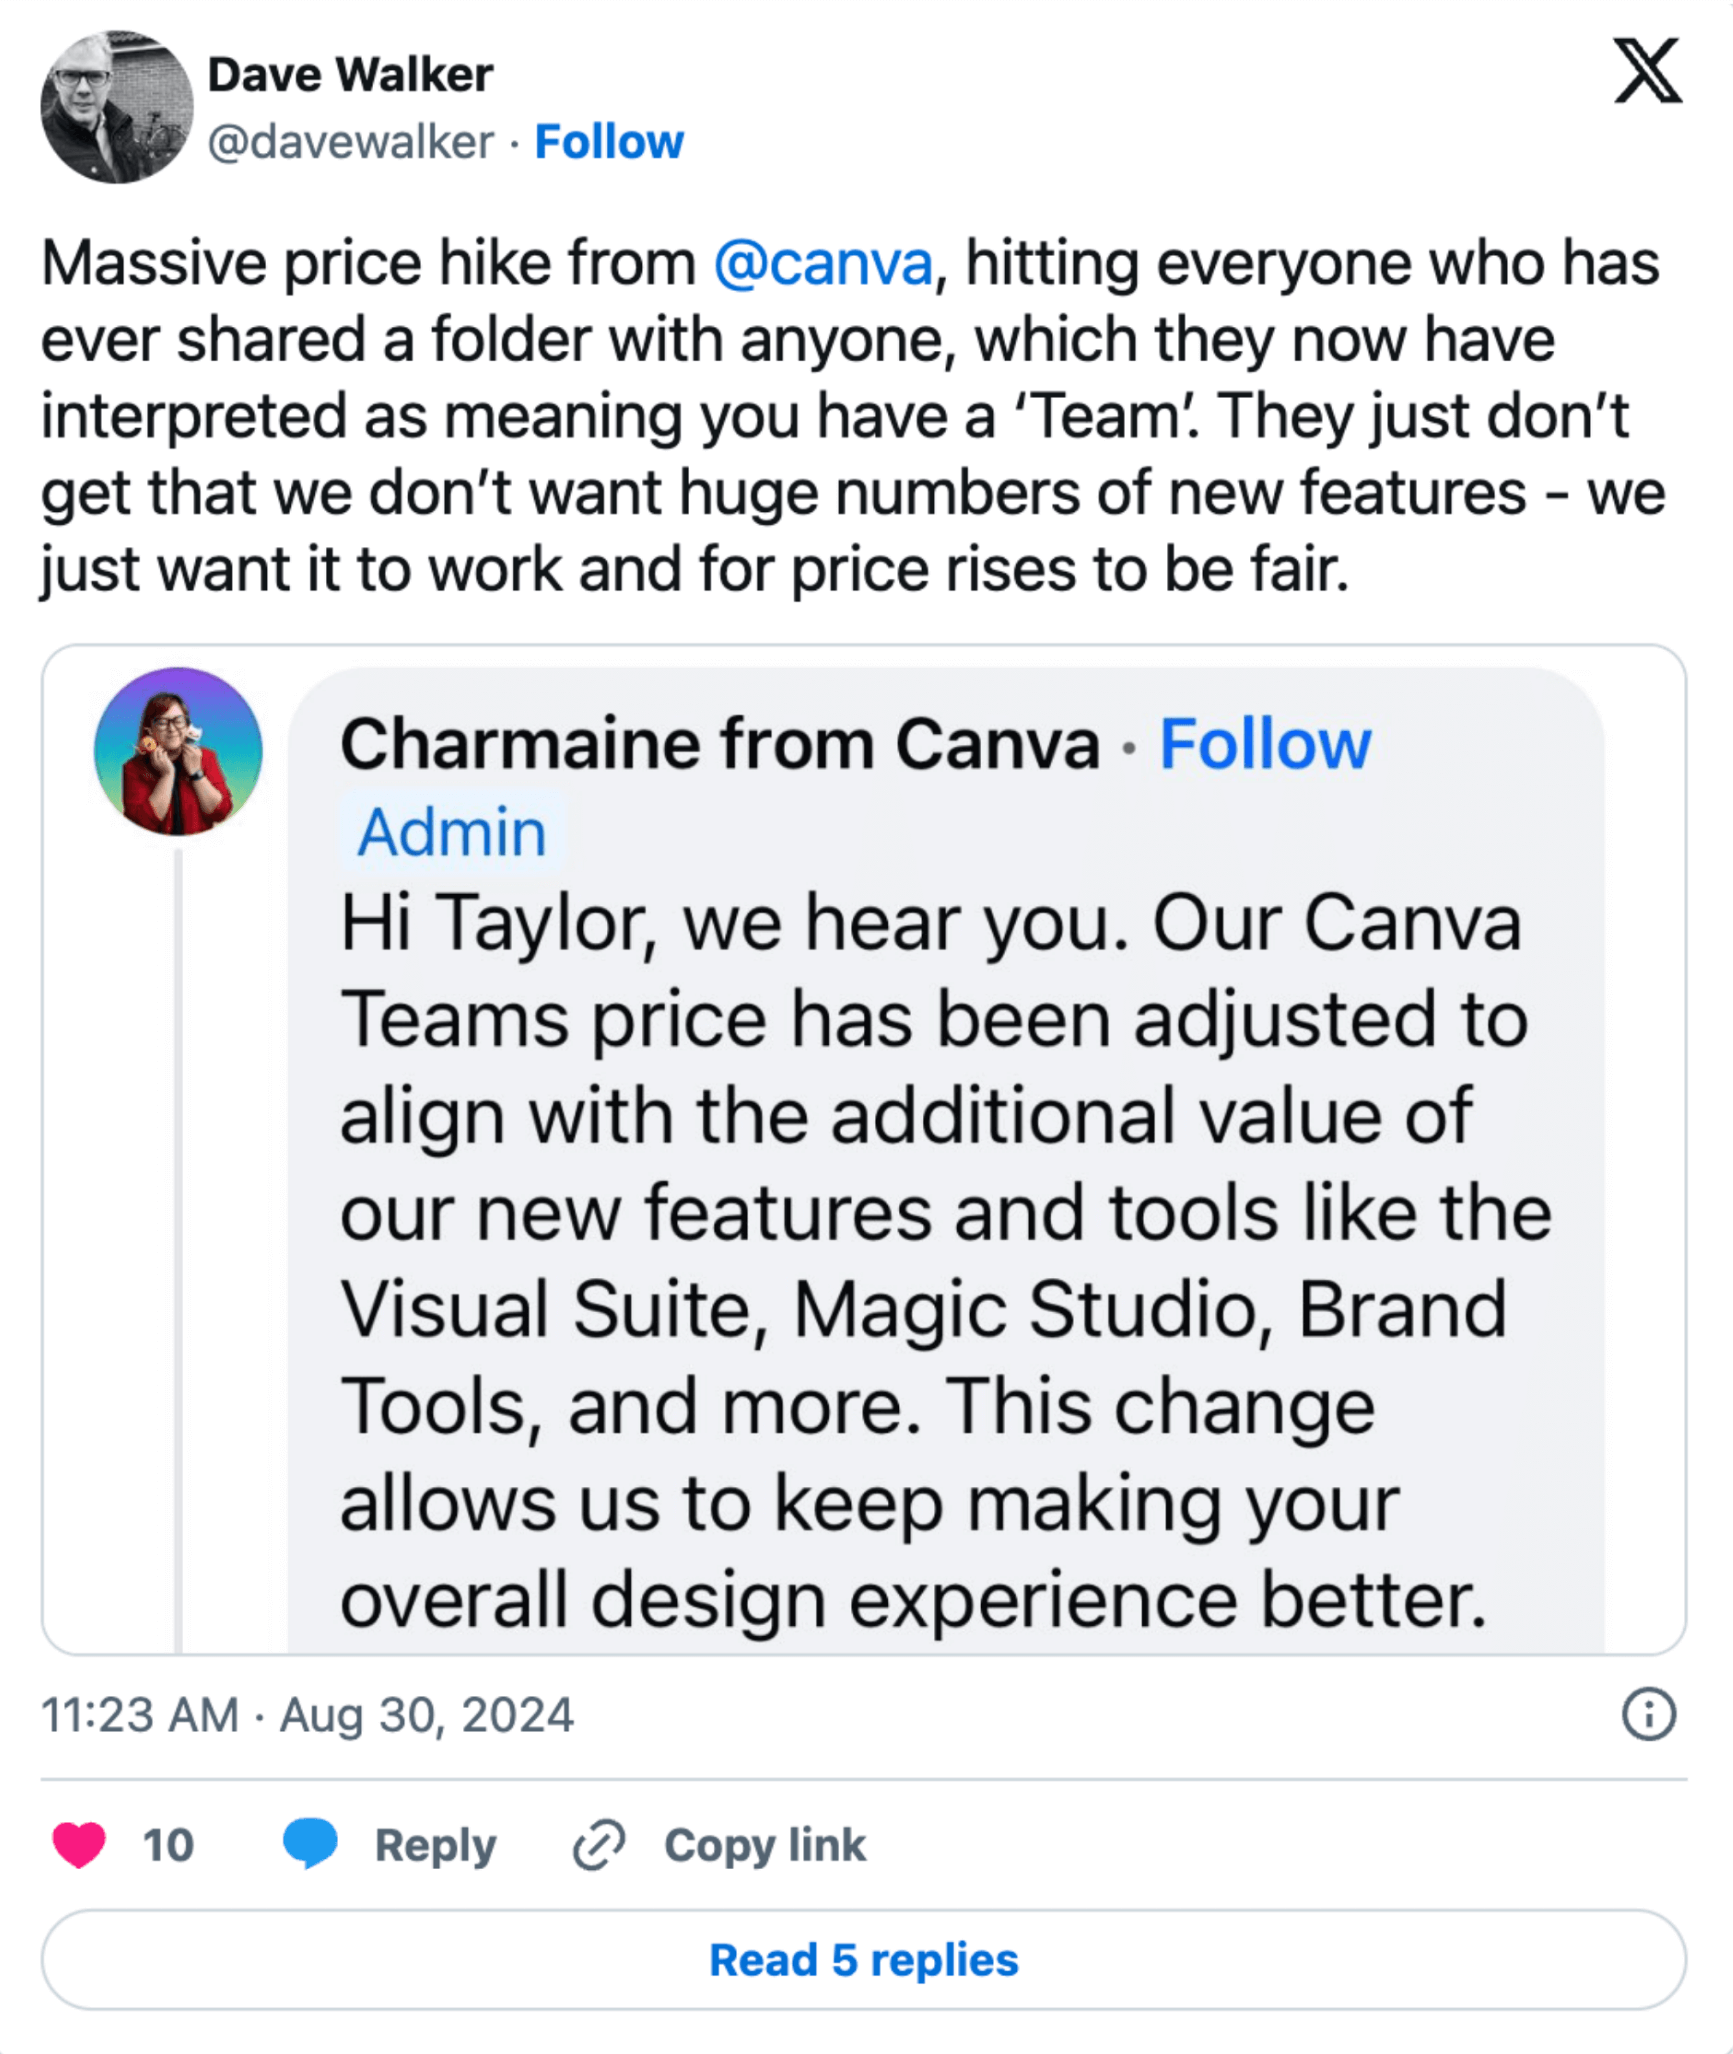Viewport: 1733px width, 2054px height.
Task: Click the Reply text label
Action: point(435,1845)
